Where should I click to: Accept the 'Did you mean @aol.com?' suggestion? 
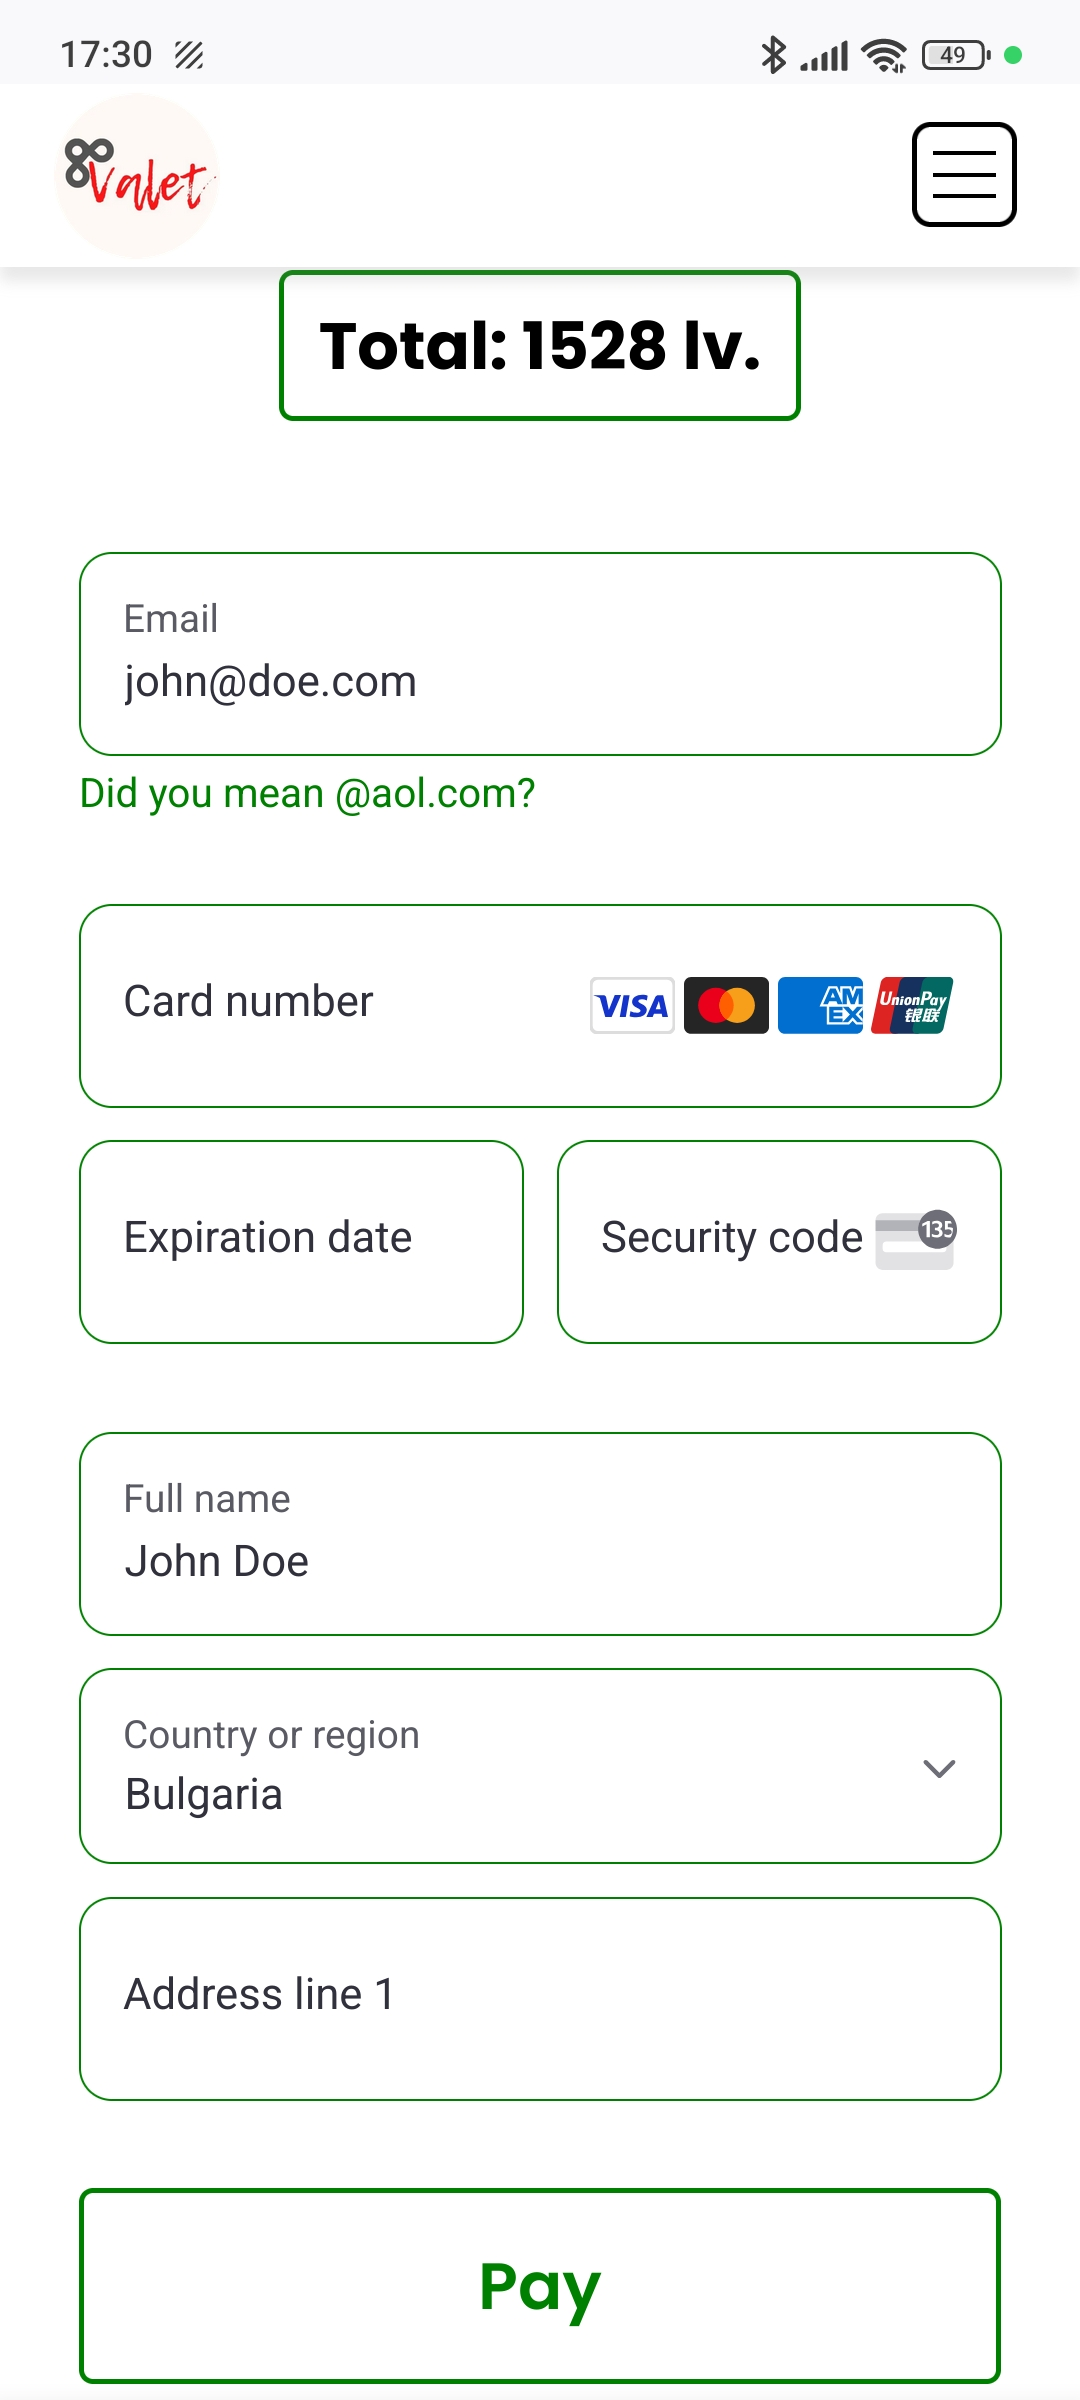click(x=308, y=794)
